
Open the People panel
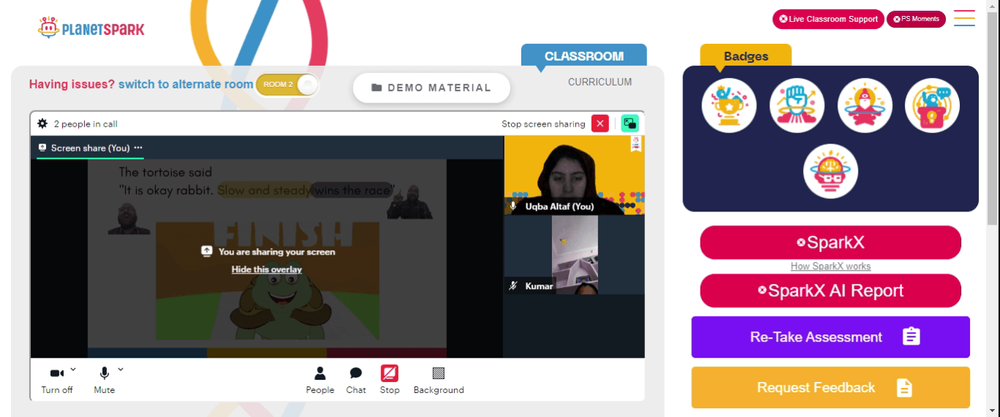click(x=320, y=381)
